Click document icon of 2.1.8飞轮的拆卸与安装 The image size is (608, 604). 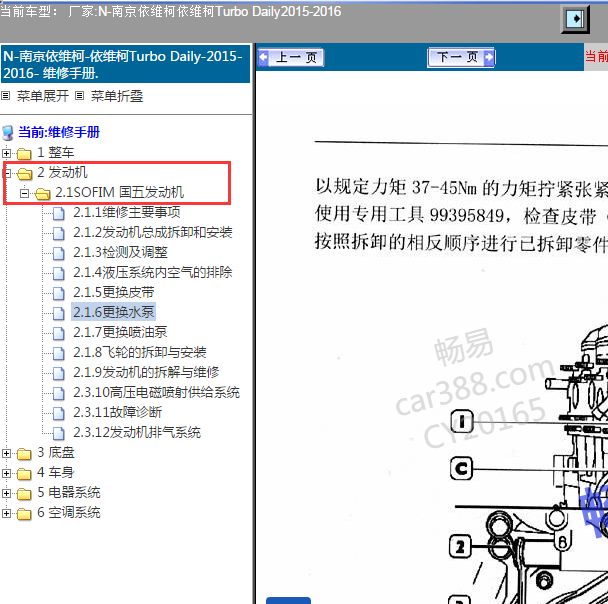tap(59, 353)
